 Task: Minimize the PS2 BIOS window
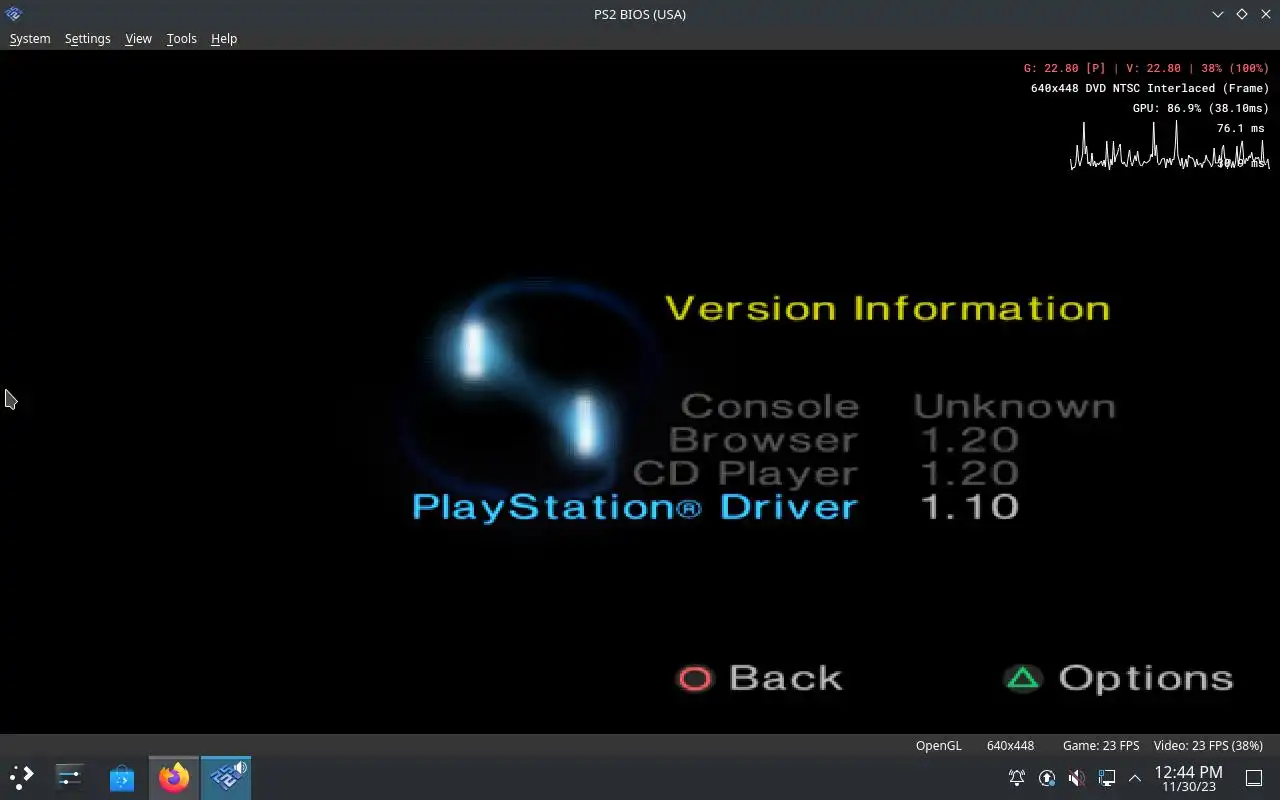point(1218,14)
